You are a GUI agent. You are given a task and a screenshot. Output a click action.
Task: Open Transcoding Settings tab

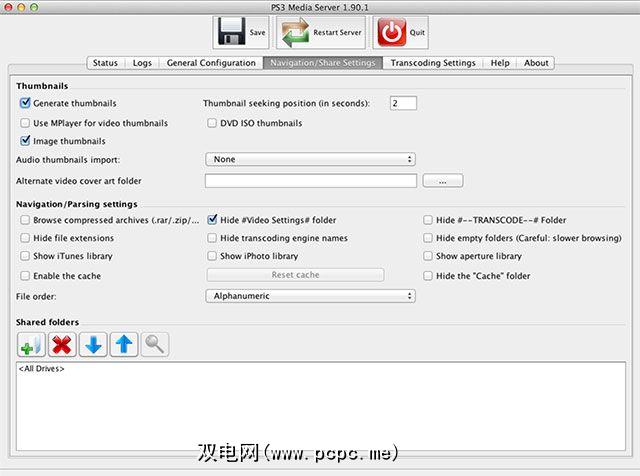click(x=433, y=63)
